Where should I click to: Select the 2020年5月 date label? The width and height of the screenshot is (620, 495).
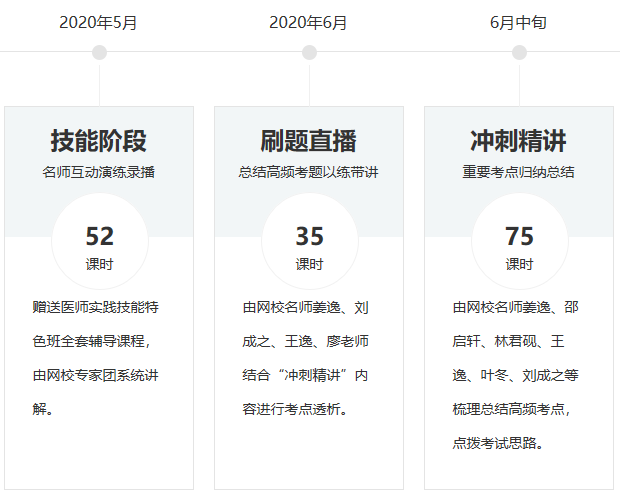coord(99,22)
